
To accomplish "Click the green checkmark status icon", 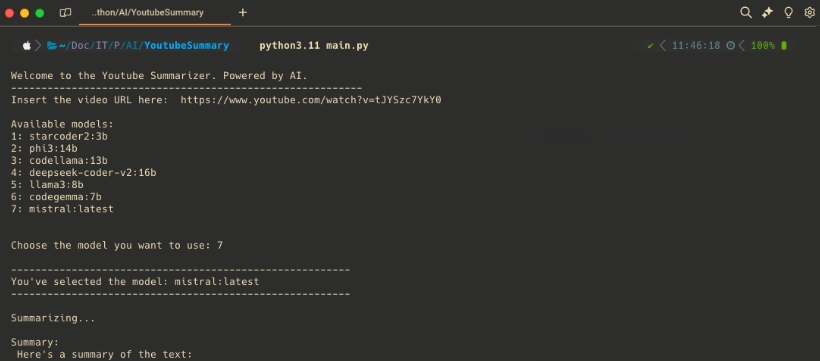I will click(x=650, y=46).
